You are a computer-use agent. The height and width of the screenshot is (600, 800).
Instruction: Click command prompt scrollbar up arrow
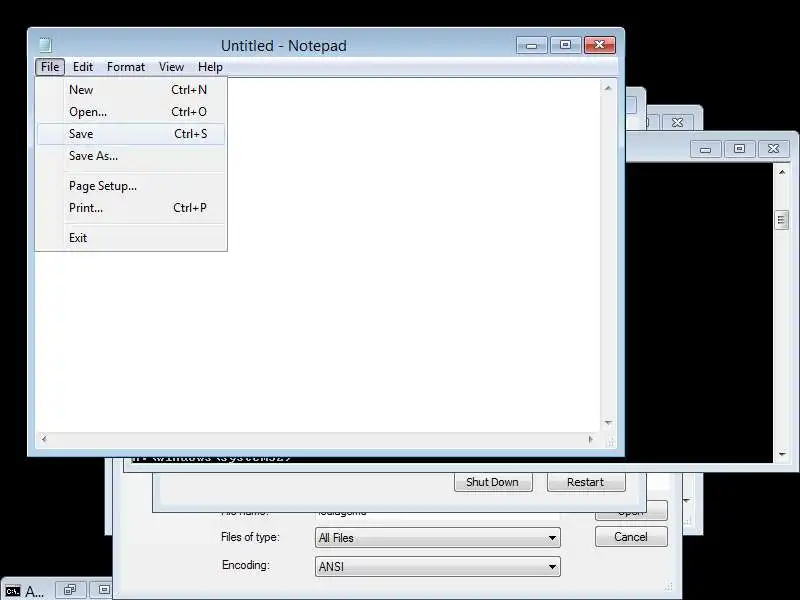pos(782,172)
